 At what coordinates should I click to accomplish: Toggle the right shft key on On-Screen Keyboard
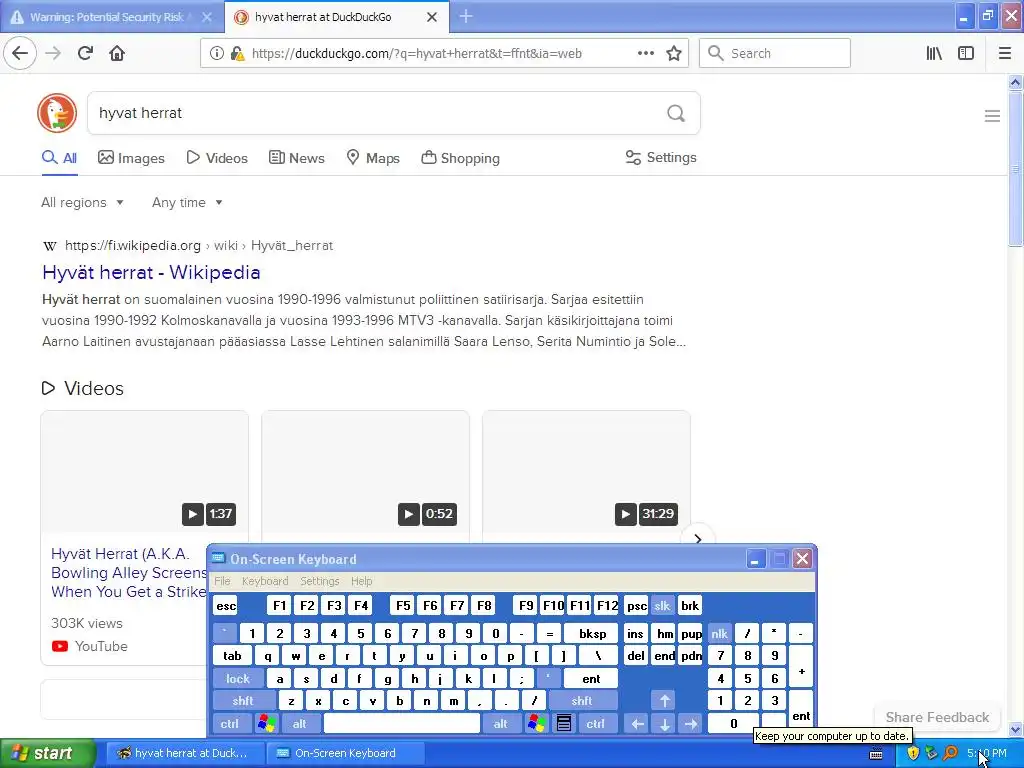582,701
